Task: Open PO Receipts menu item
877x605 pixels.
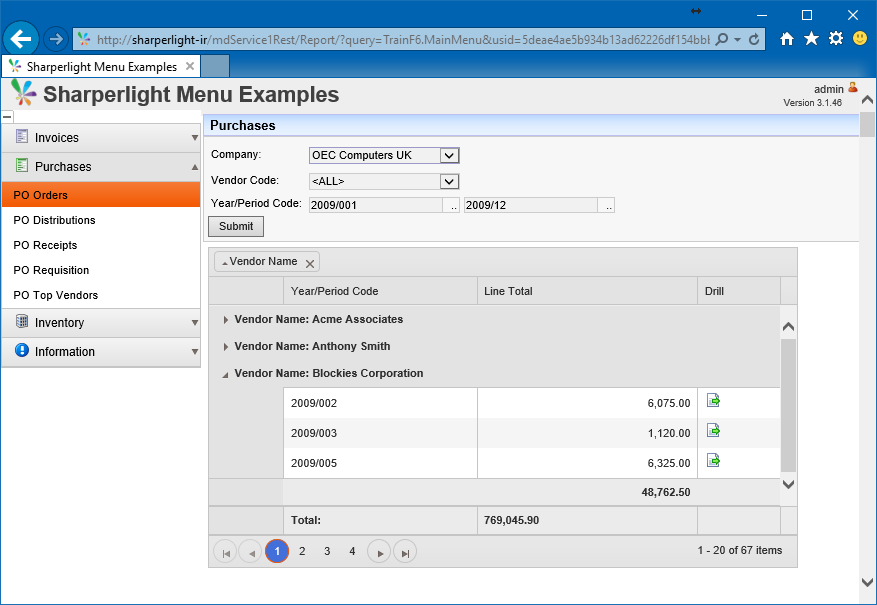Action: coord(101,245)
